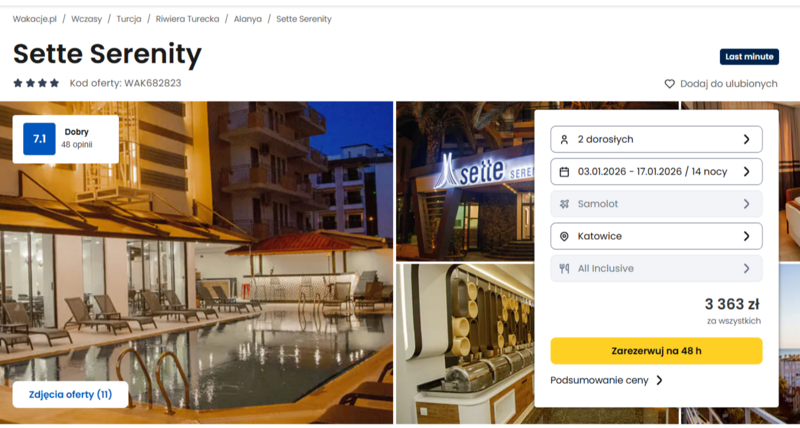
Task: Click the 7.1 rating score badge
Action: pos(39,139)
